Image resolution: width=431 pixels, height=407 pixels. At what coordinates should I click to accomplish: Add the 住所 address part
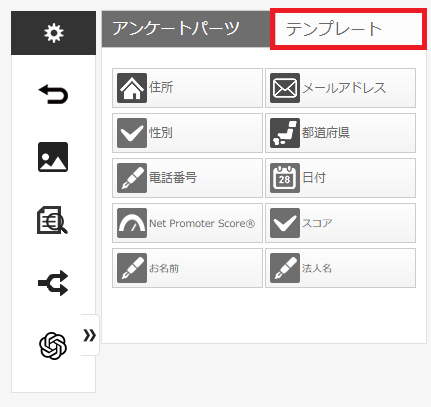click(x=187, y=88)
